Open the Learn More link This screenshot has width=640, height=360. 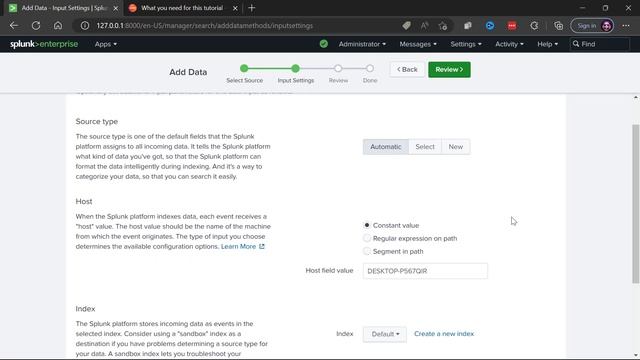pyautogui.click(x=238, y=247)
